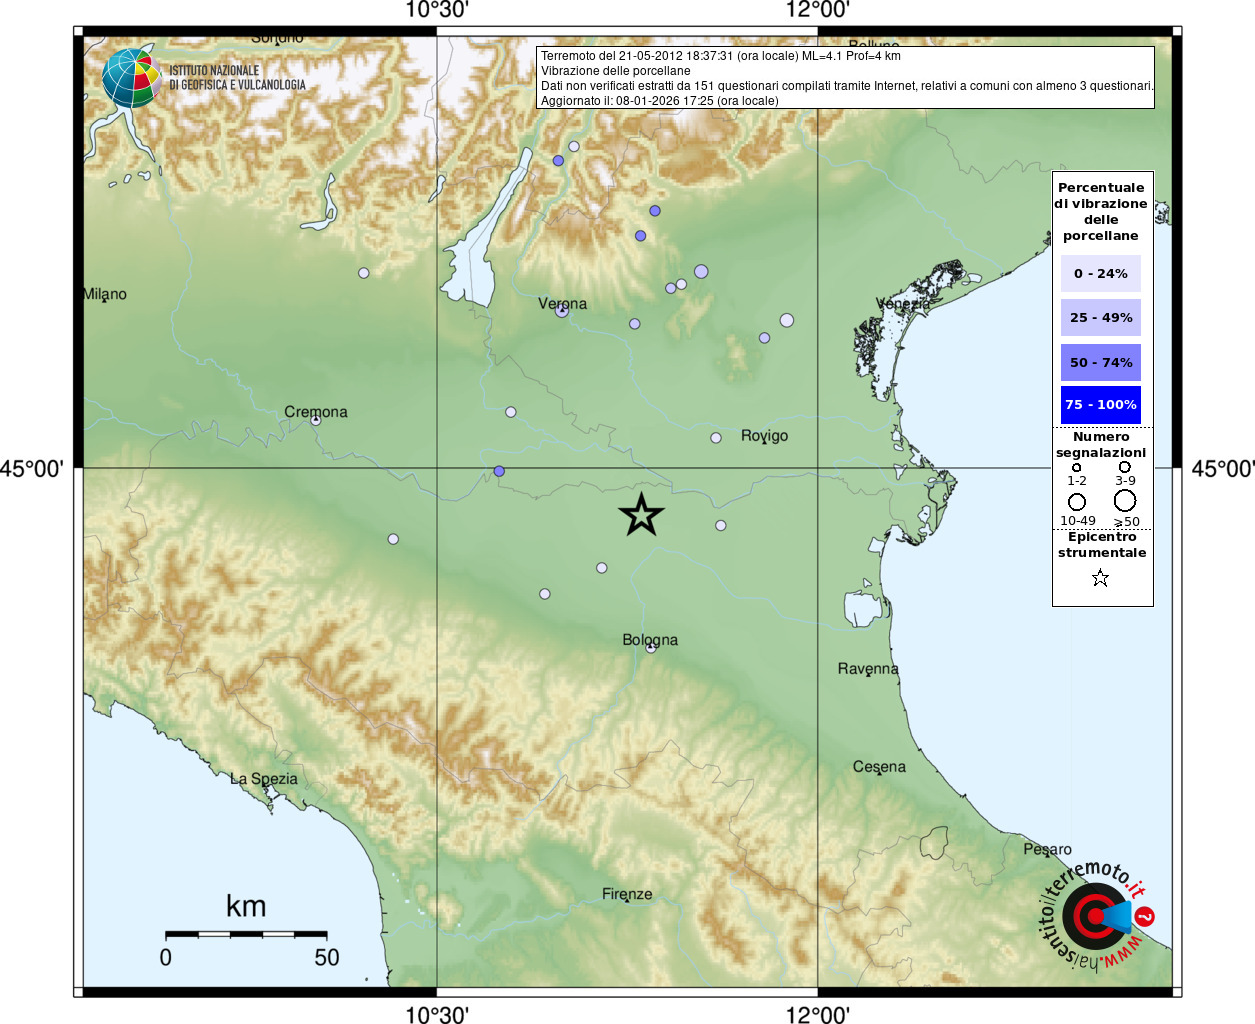1255x1024 pixels.
Task: Select the 75 - 100% color swatch
Action: (1100, 405)
